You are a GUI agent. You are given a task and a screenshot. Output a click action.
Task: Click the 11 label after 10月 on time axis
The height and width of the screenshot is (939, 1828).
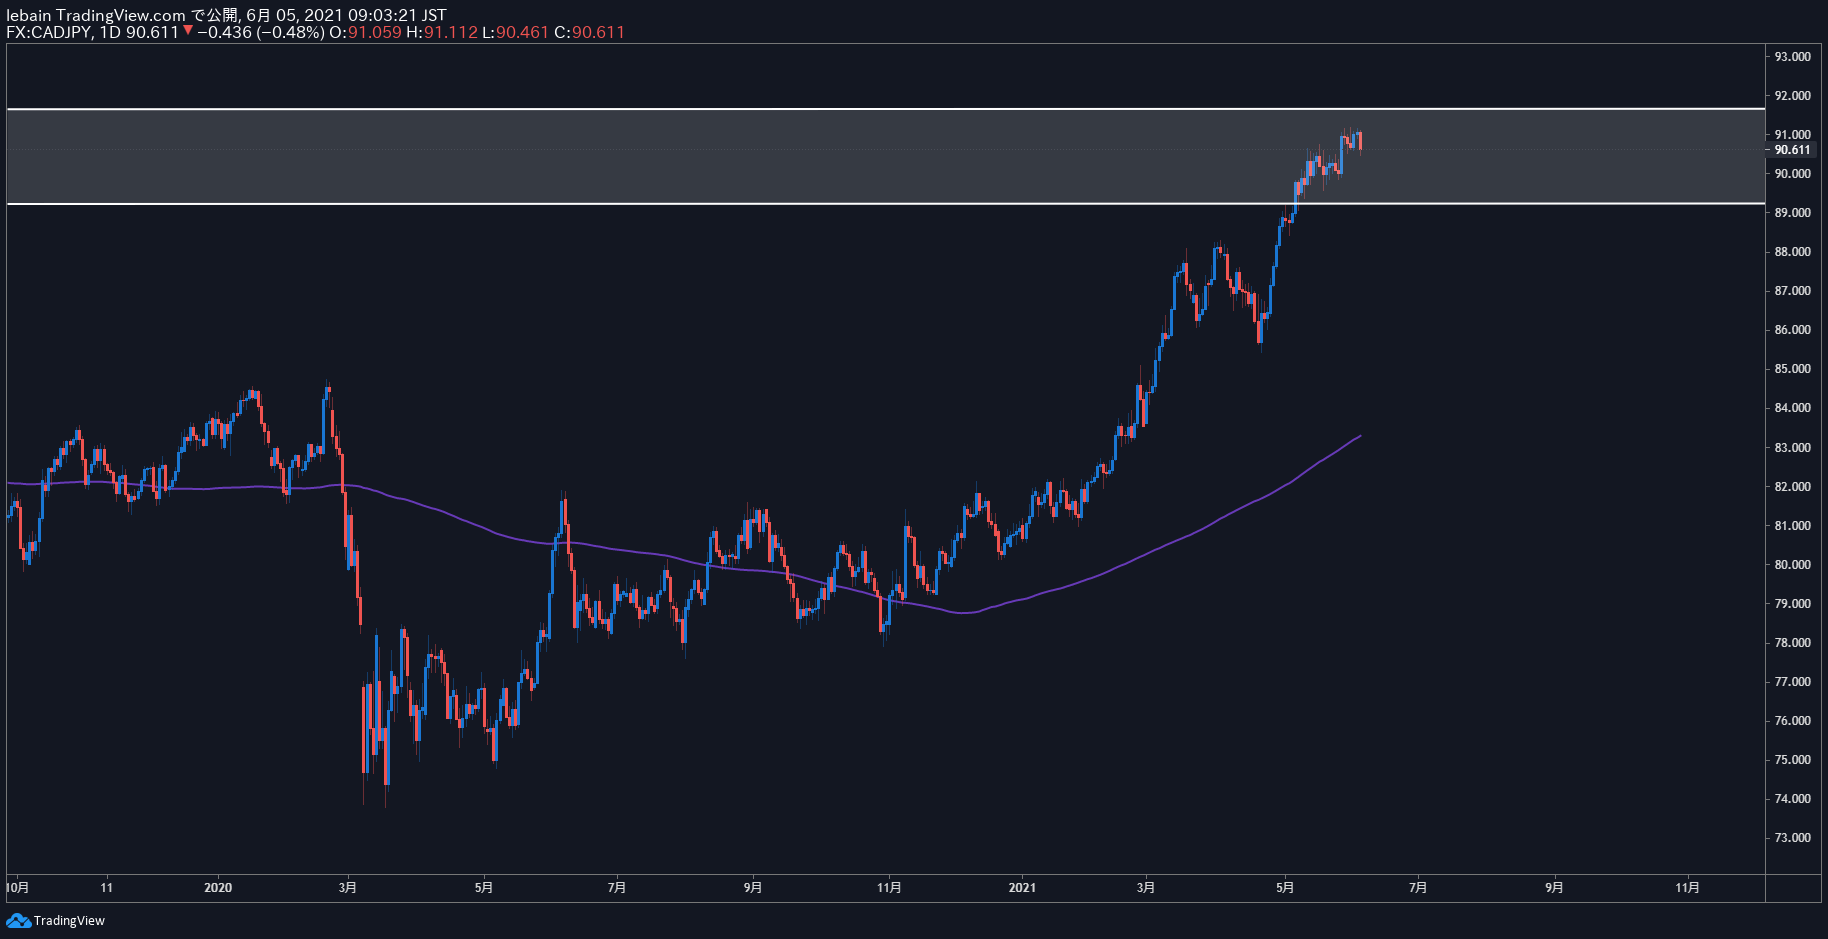[x=107, y=888]
